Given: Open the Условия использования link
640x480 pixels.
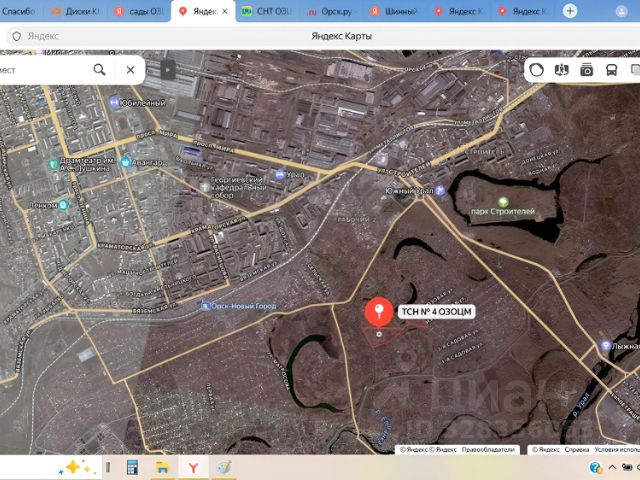Looking at the screenshot, I should (617, 449).
